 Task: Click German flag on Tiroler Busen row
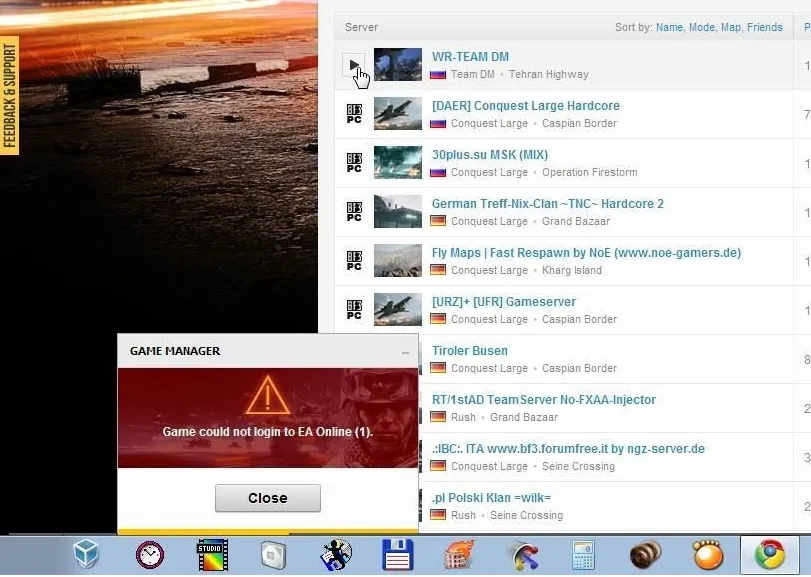point(438,368)
